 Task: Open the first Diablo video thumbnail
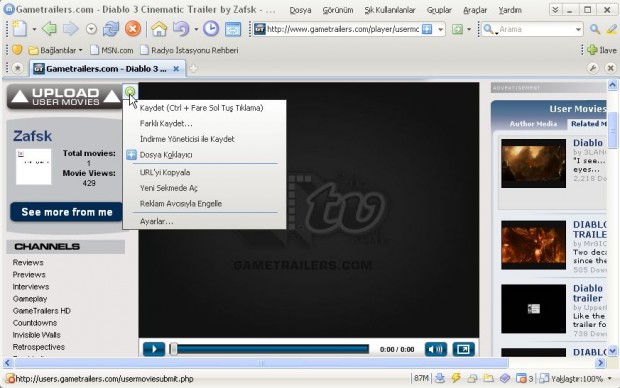(533, 163)
